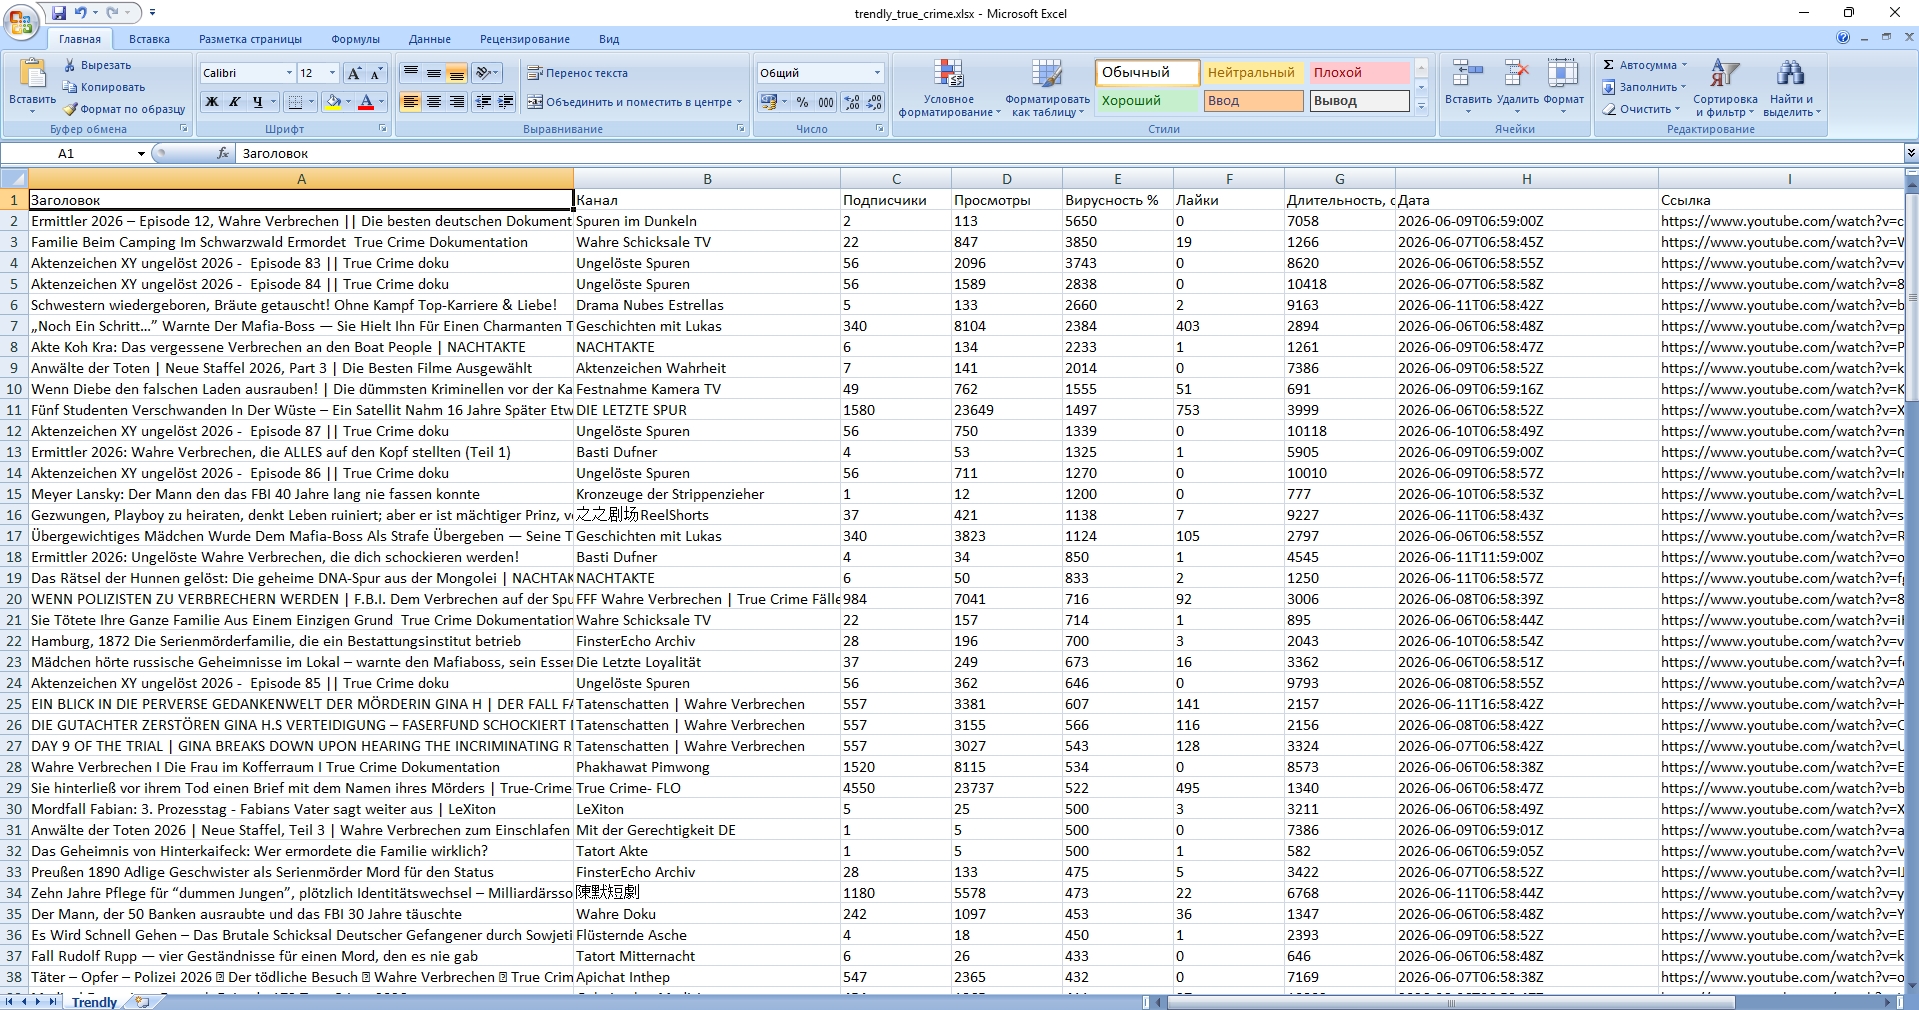1919x1010 pixels.
Task: Click the Paste clipboard icon
Action: pos(33,75)
